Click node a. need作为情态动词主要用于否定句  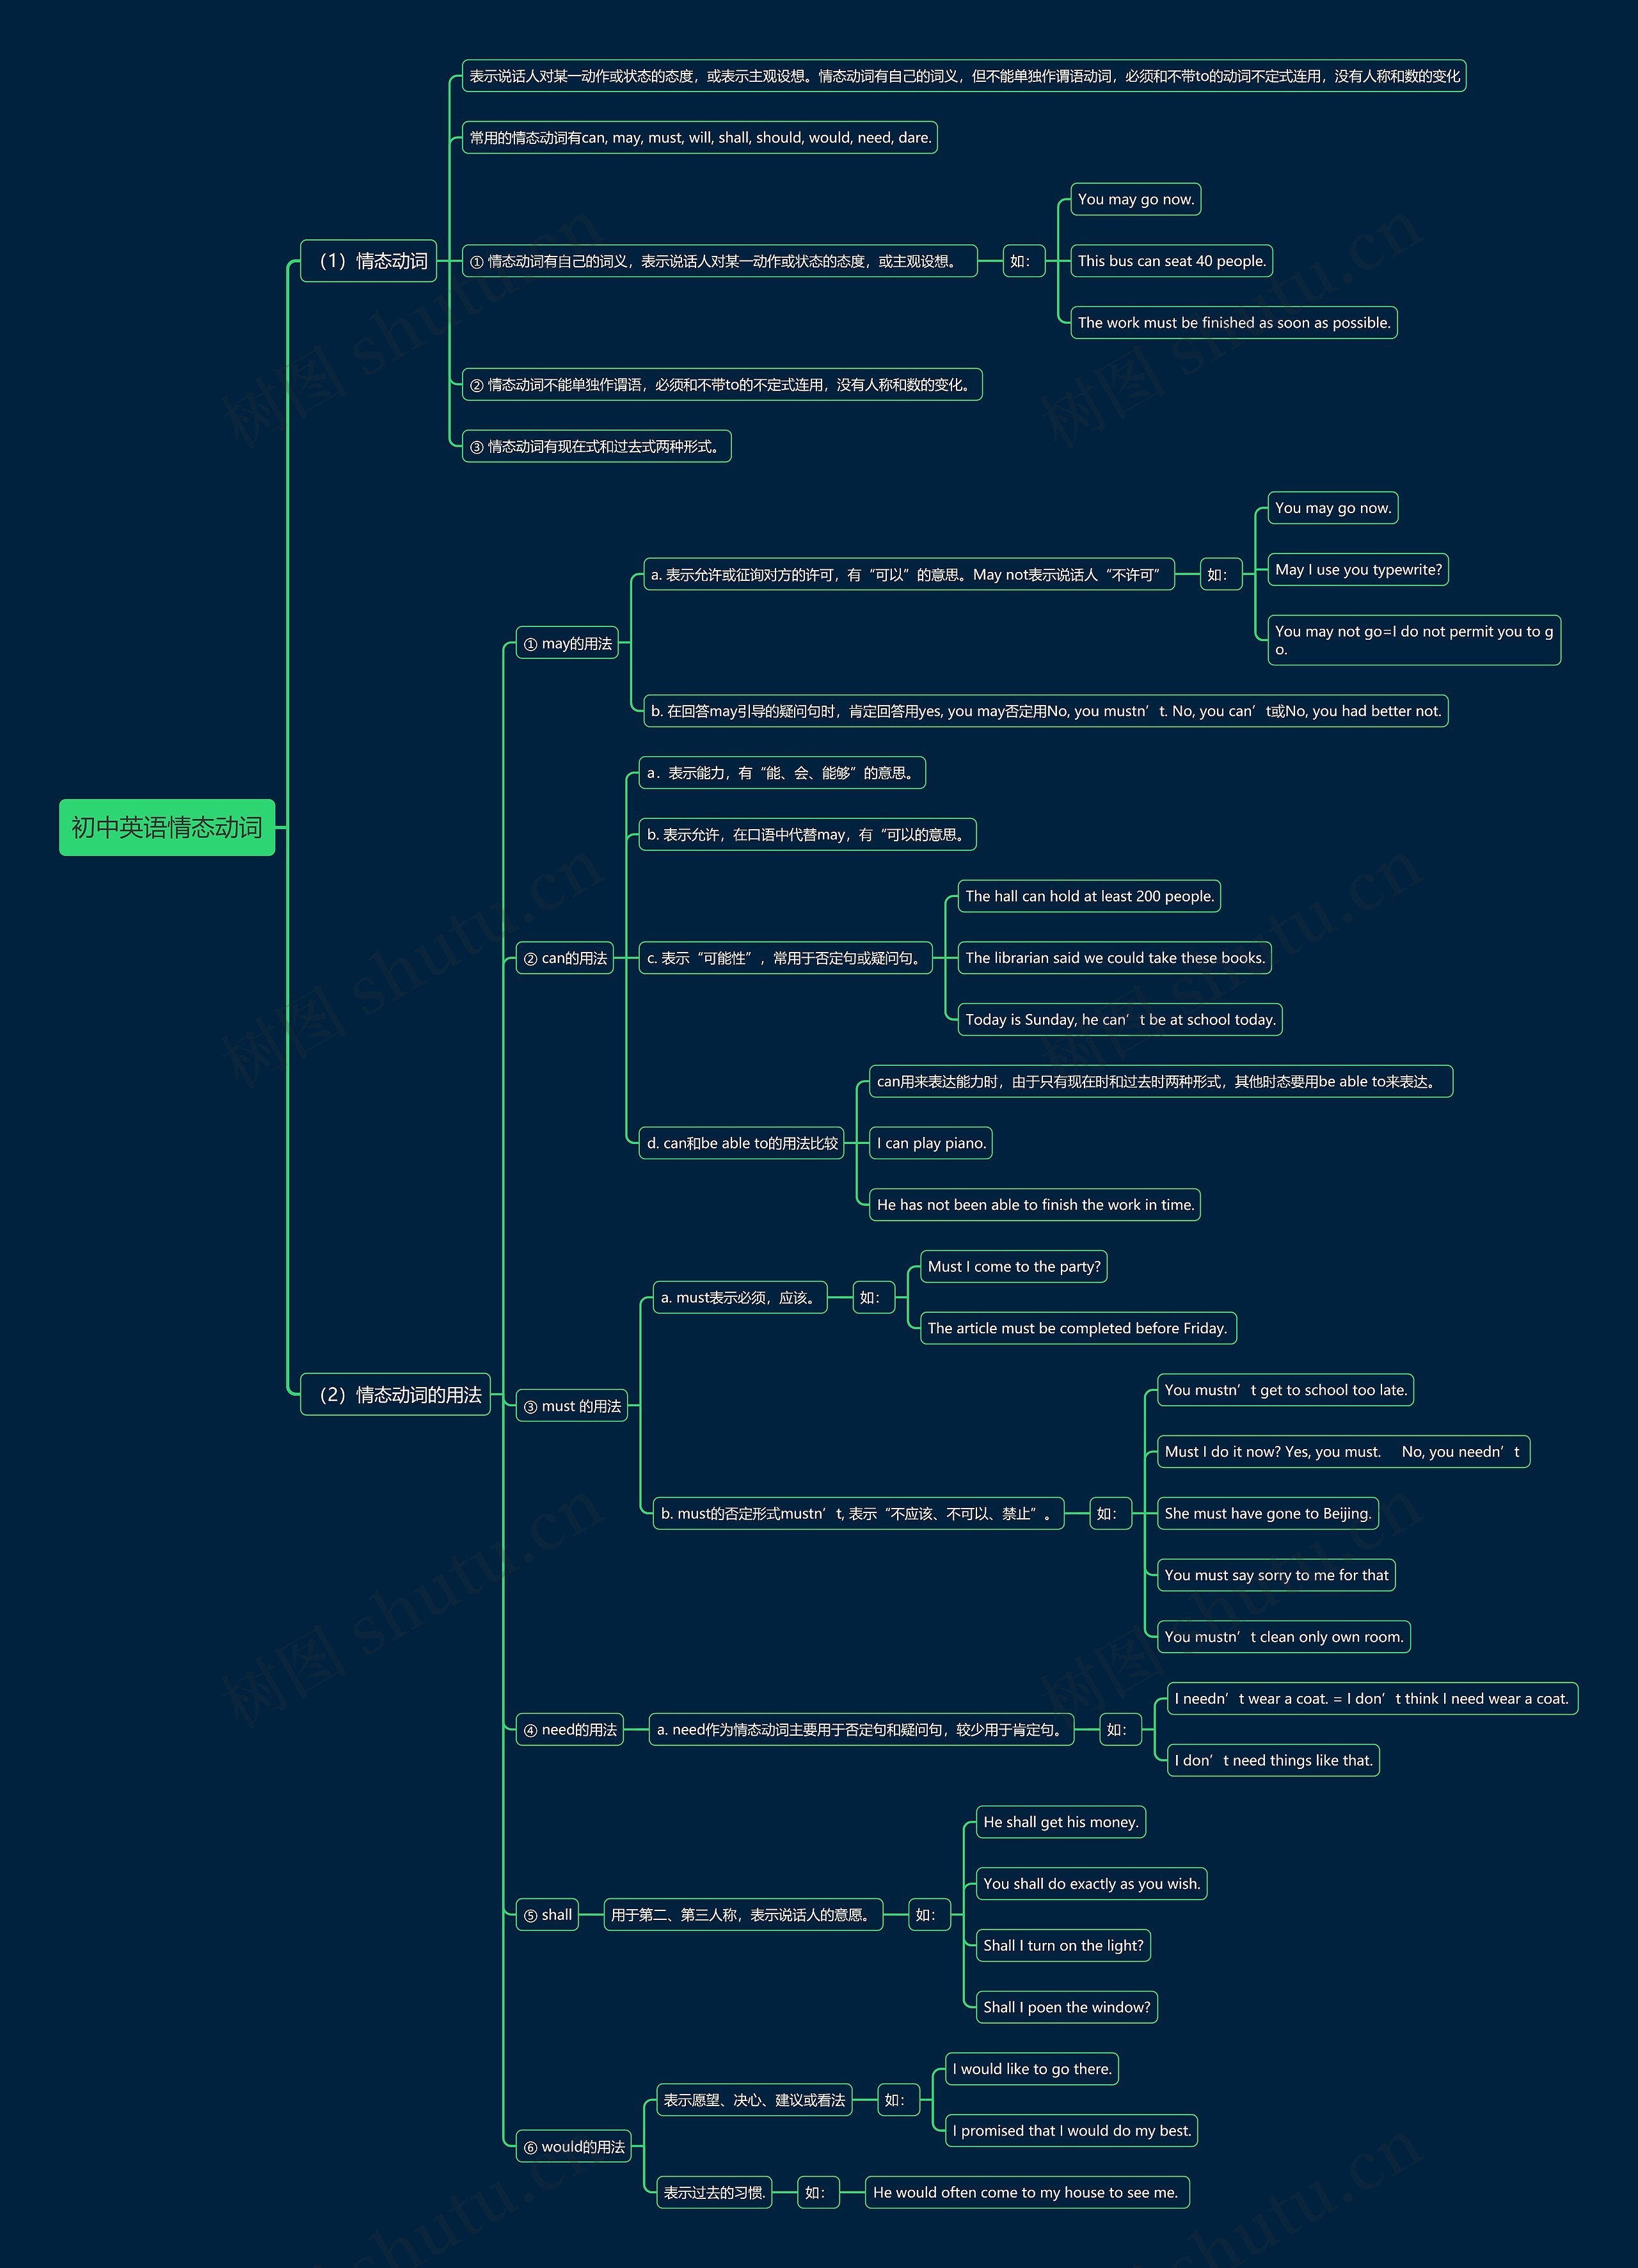point(861,1730)
